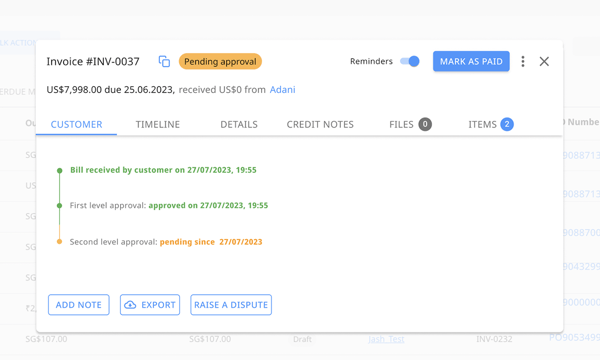Open the Credit Notes tab
600x360 pixels.
(320, 124)
